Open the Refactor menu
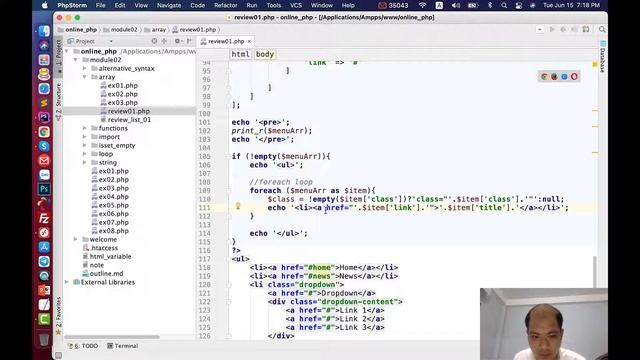The image size is (640, 360). [225, 5]
